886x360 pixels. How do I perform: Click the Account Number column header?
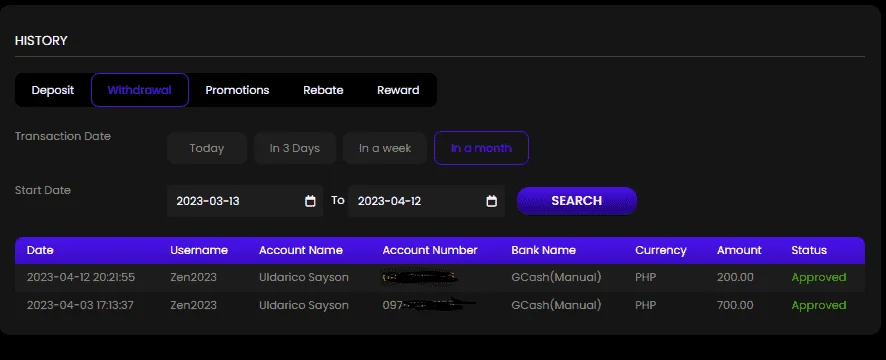pos(430,250)
